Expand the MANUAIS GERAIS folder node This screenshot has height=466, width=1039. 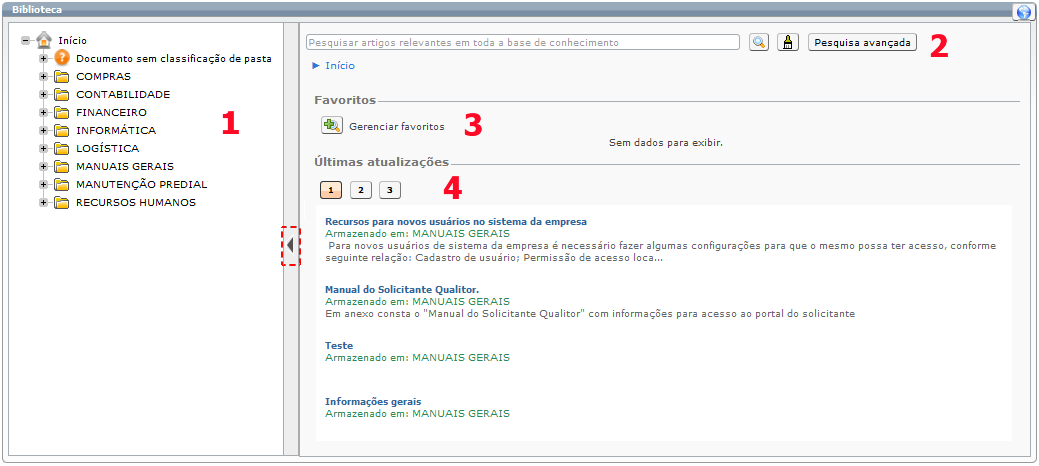[44, 166]
